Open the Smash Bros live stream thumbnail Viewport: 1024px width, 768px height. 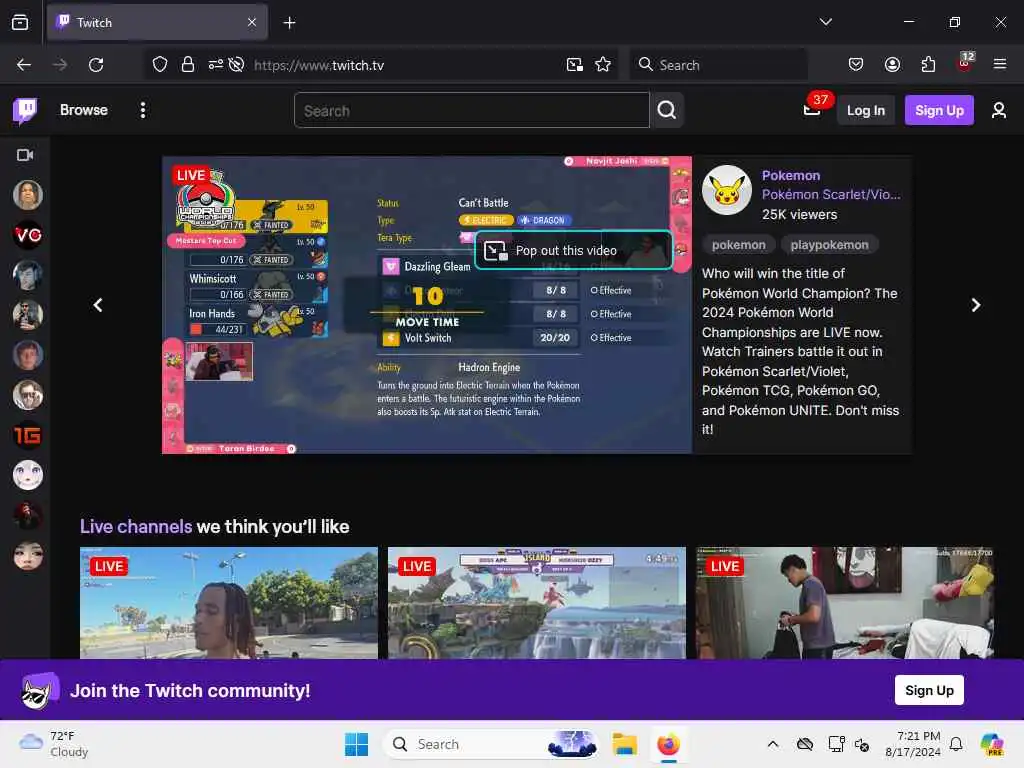point(537,603)
